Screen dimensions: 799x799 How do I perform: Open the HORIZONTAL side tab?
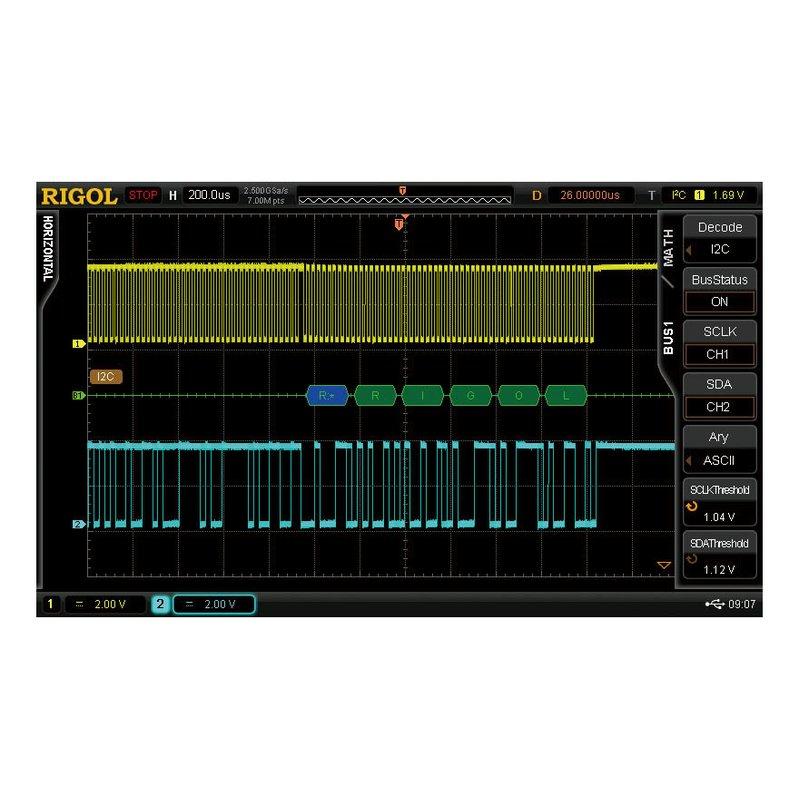coord(48,249)
